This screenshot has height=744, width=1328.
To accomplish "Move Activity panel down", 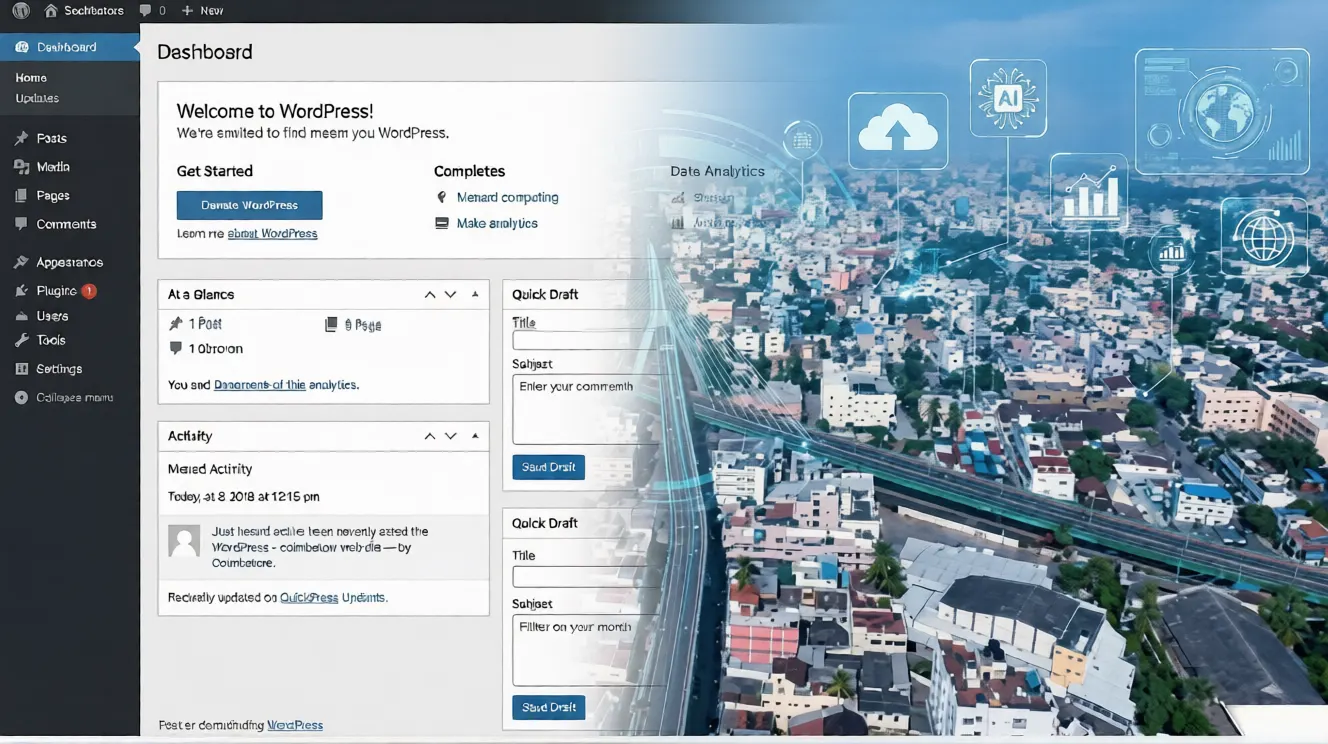I will (451, 436).
